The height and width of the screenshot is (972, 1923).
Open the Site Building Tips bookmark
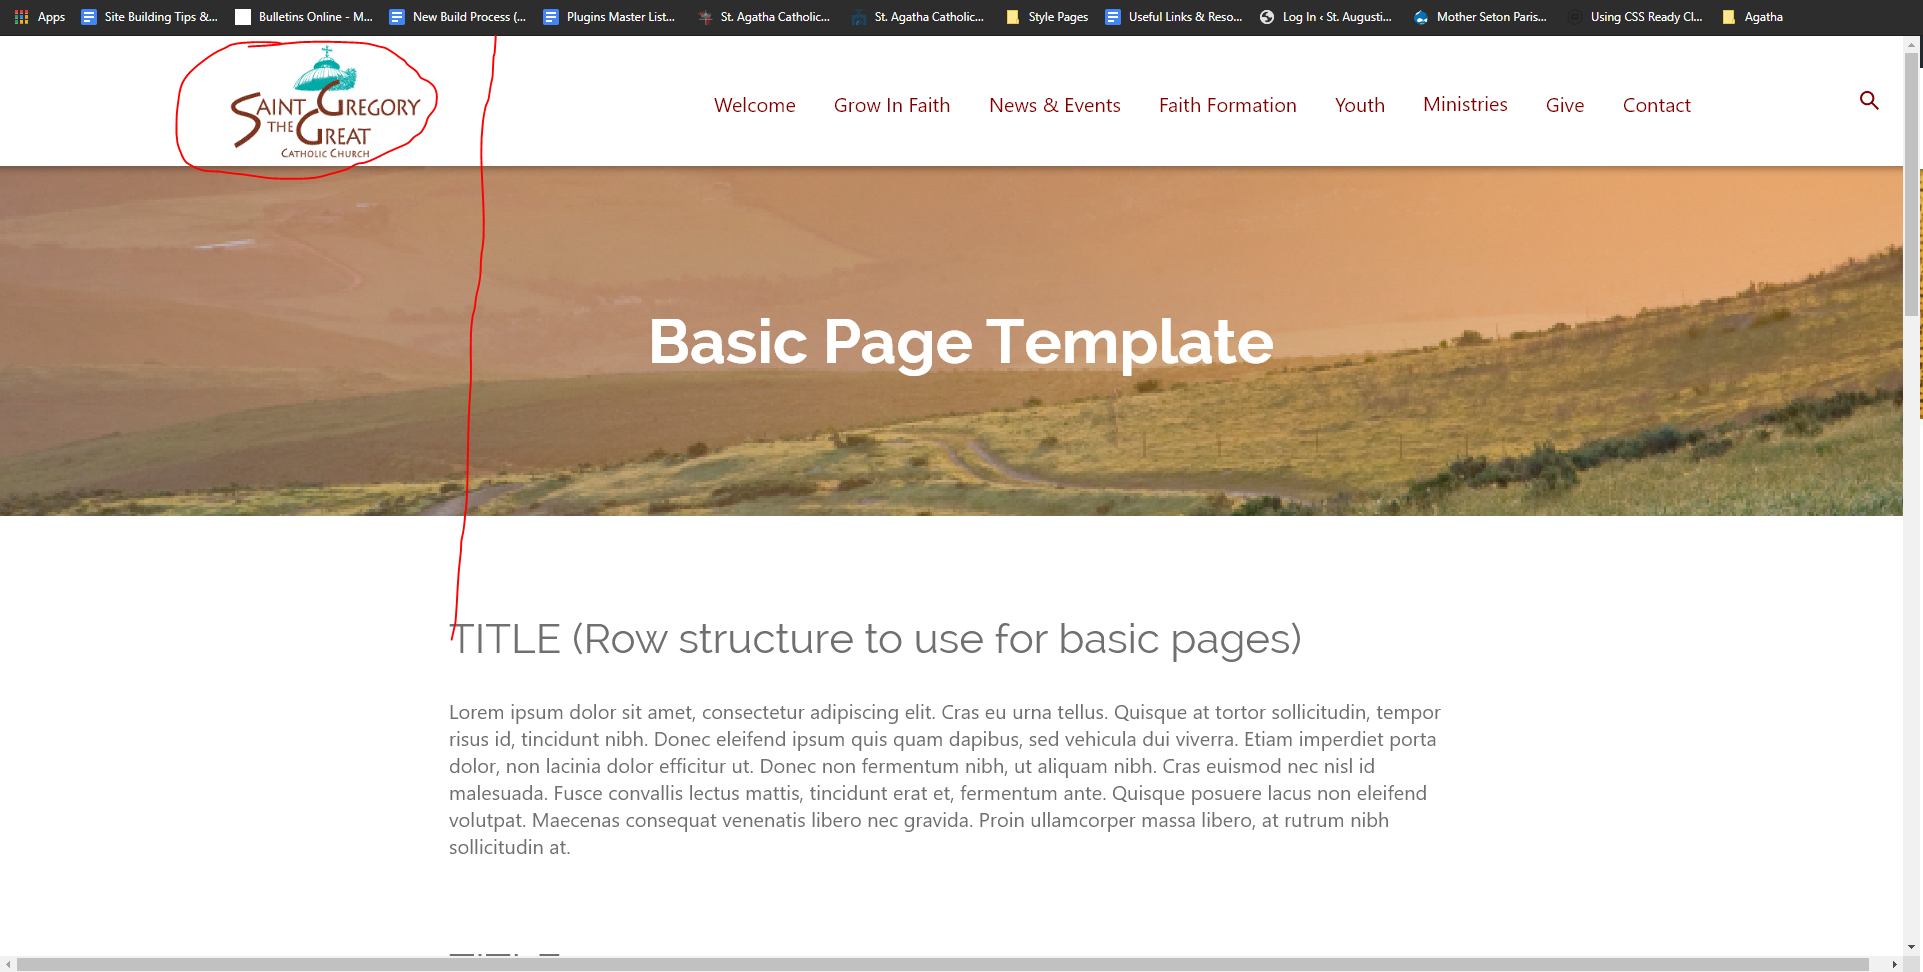click(x=149, y=17)
